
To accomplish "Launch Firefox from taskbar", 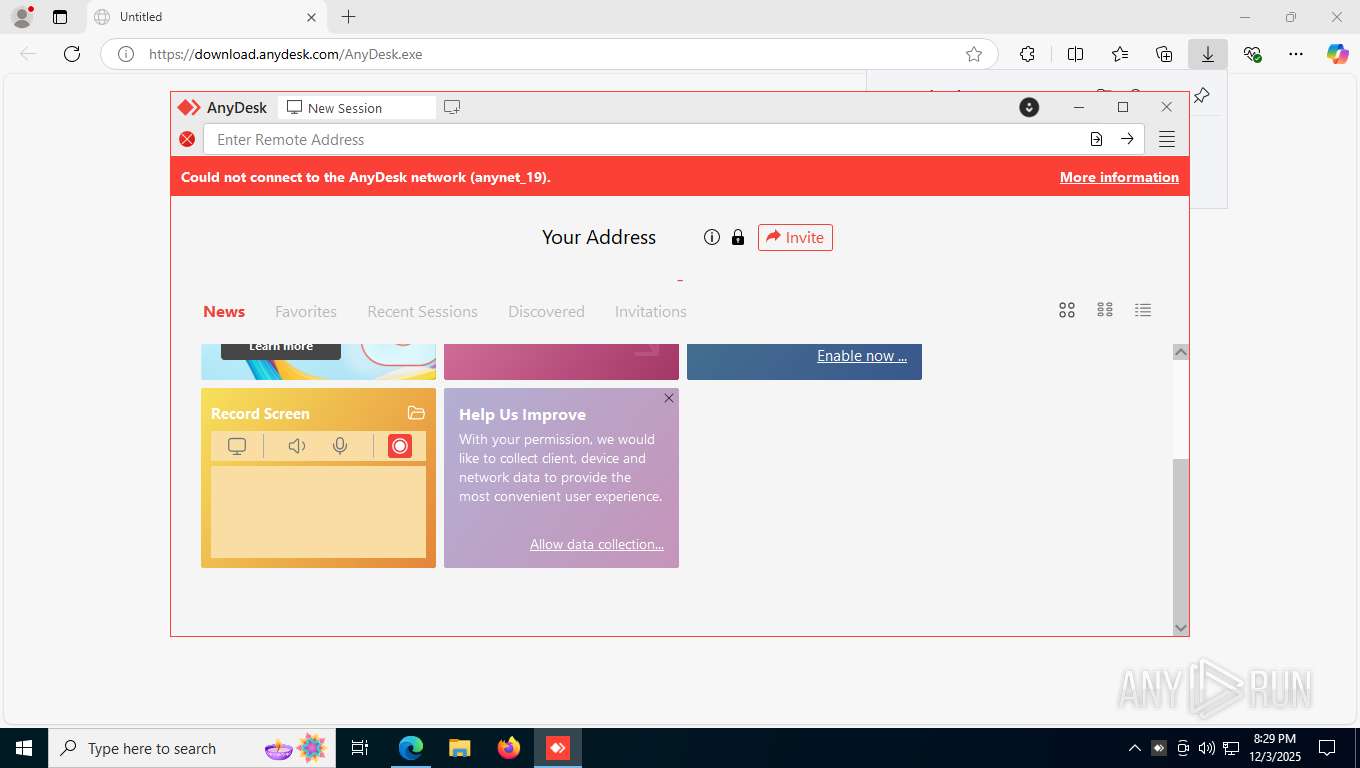I will pos(509,748).
